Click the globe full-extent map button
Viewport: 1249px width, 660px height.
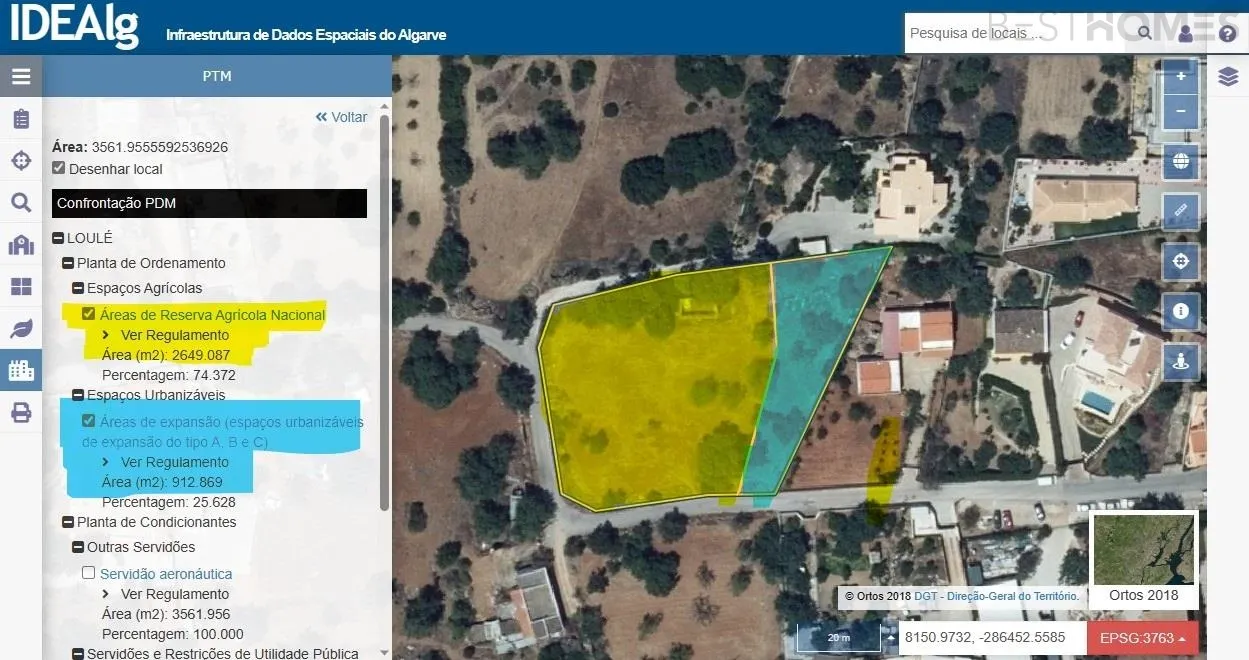point(1181,161)
